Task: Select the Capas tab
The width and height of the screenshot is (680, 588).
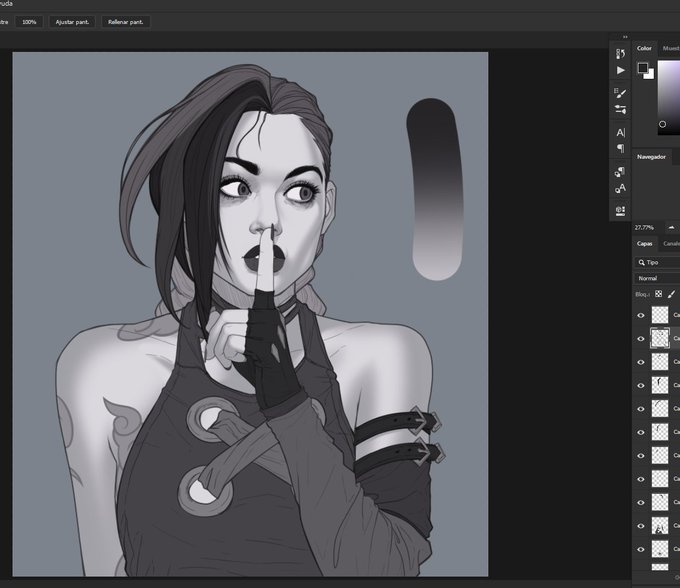Action: [644, 243]
